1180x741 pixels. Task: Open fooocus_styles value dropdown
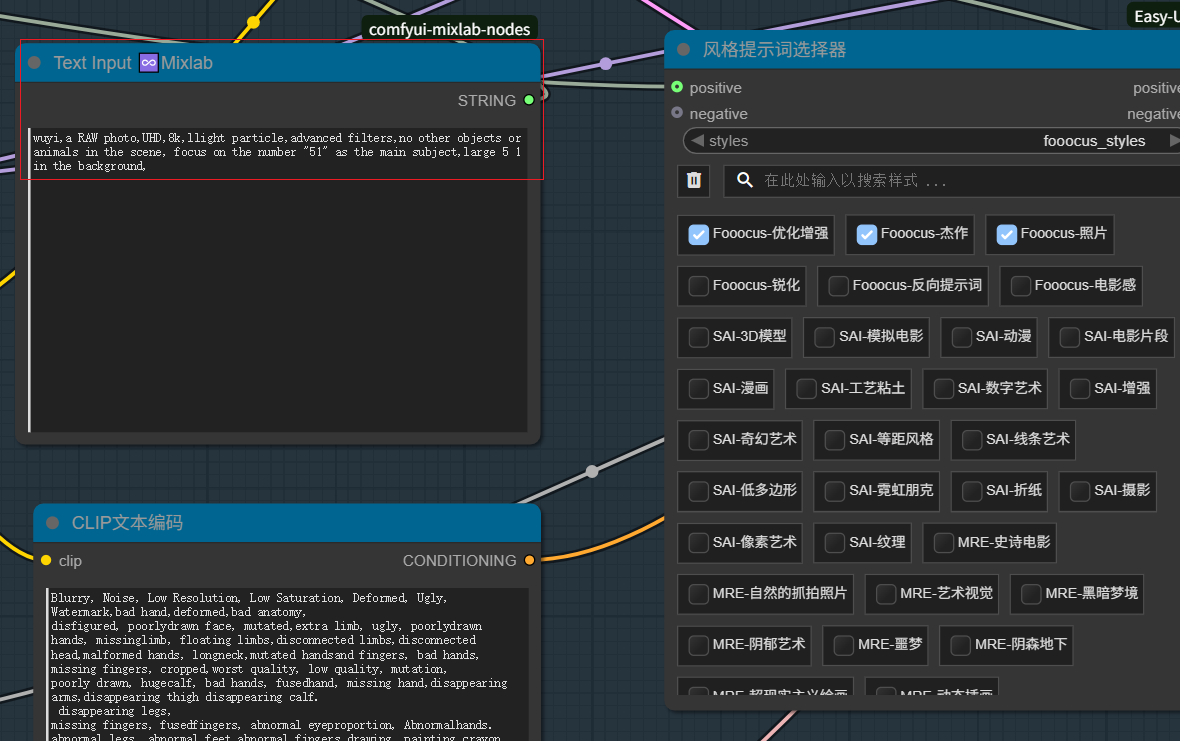tap(1094, 141)
